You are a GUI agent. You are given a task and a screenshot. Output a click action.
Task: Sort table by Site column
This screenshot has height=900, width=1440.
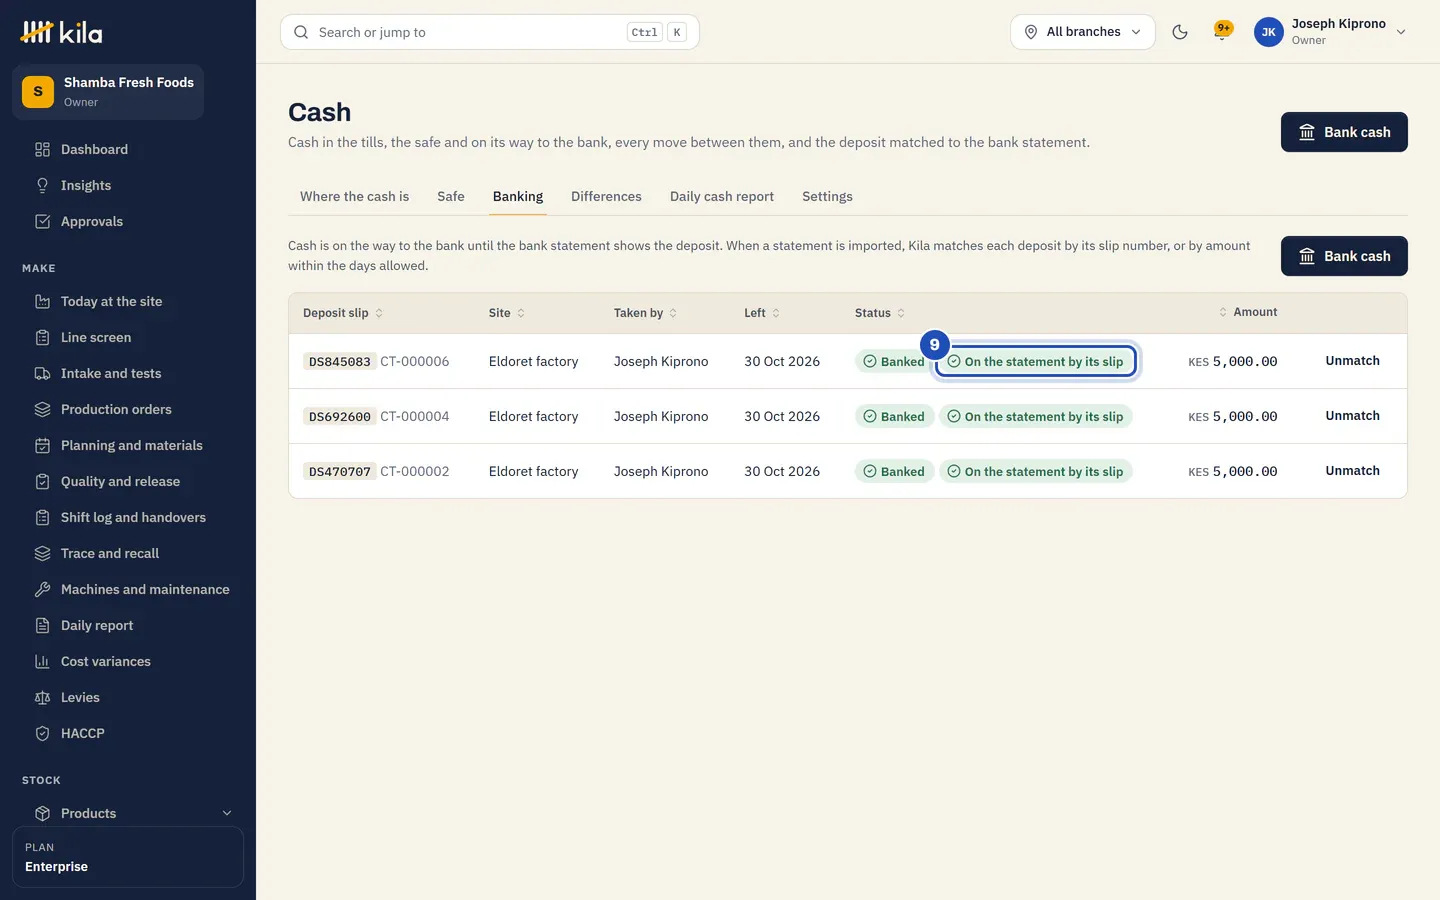click(507, 313)
